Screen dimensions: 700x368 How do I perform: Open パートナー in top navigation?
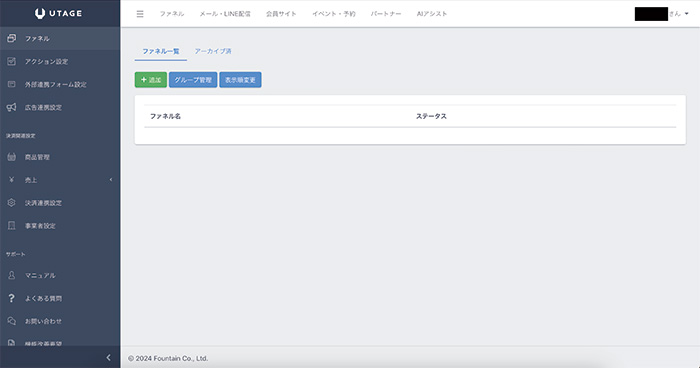click(386, 14)
